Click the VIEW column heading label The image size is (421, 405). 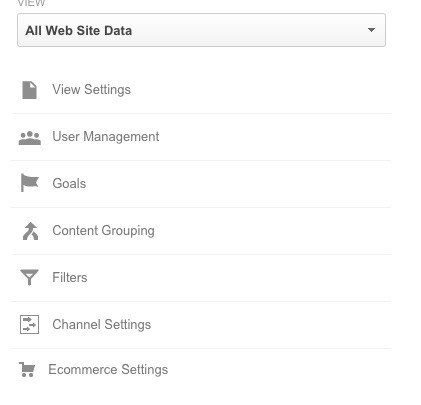(x=31, y=3)
